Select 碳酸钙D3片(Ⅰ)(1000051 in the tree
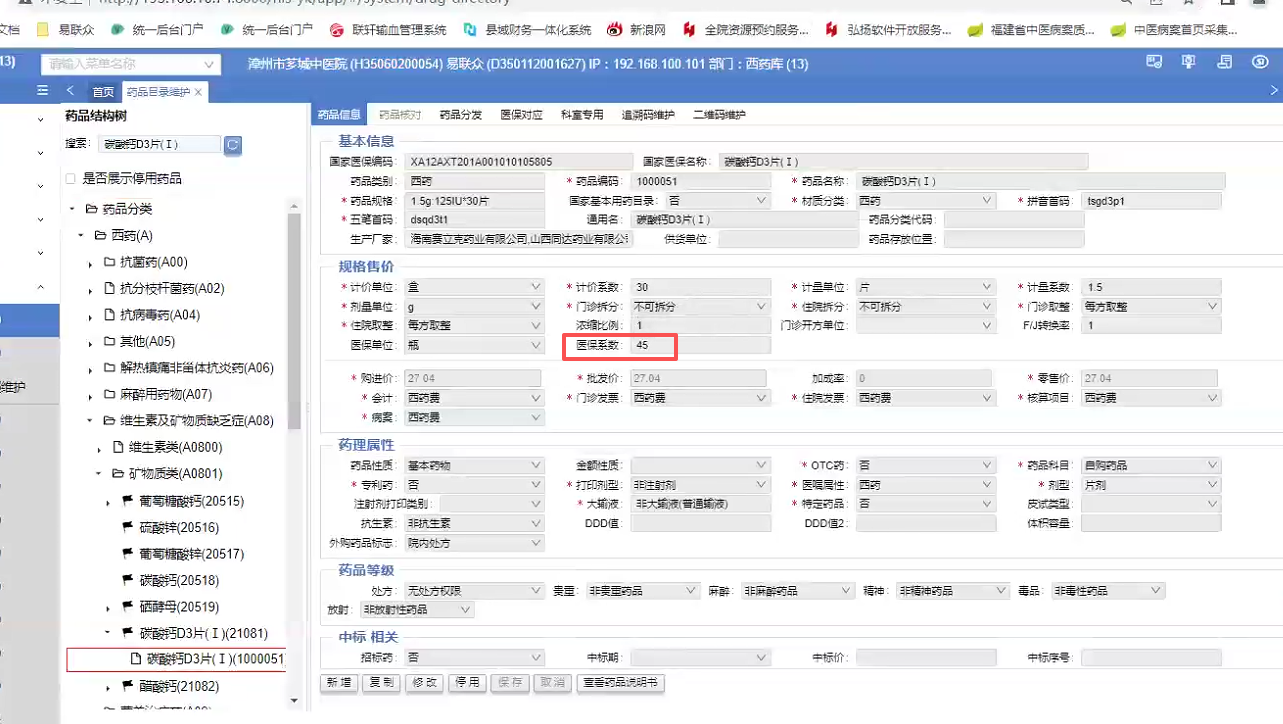The width and height of the screenshot is (1283, 724). point(176,660)
